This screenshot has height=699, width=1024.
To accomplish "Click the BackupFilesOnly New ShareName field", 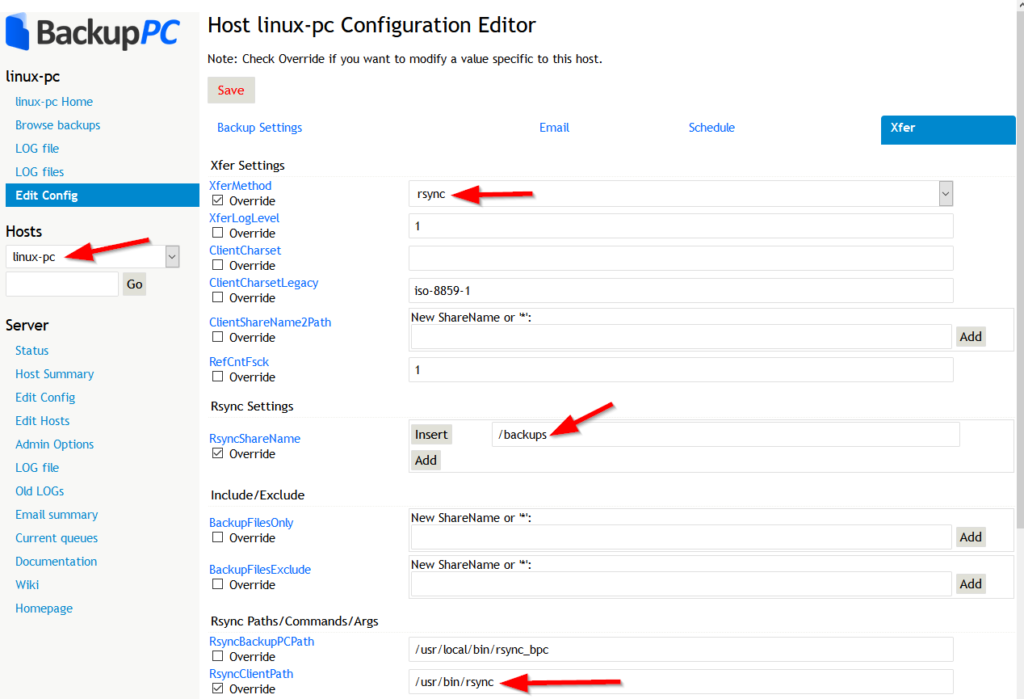I will pos(680,538).
